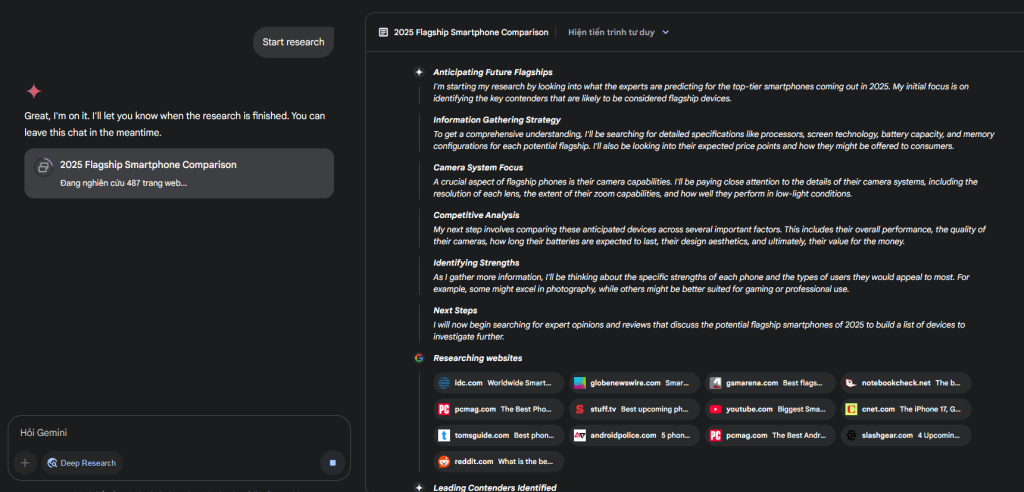Viewport: 1024px width, 492px height.
Task: Click the cnet.com favicon
Action: click(851, 409)
